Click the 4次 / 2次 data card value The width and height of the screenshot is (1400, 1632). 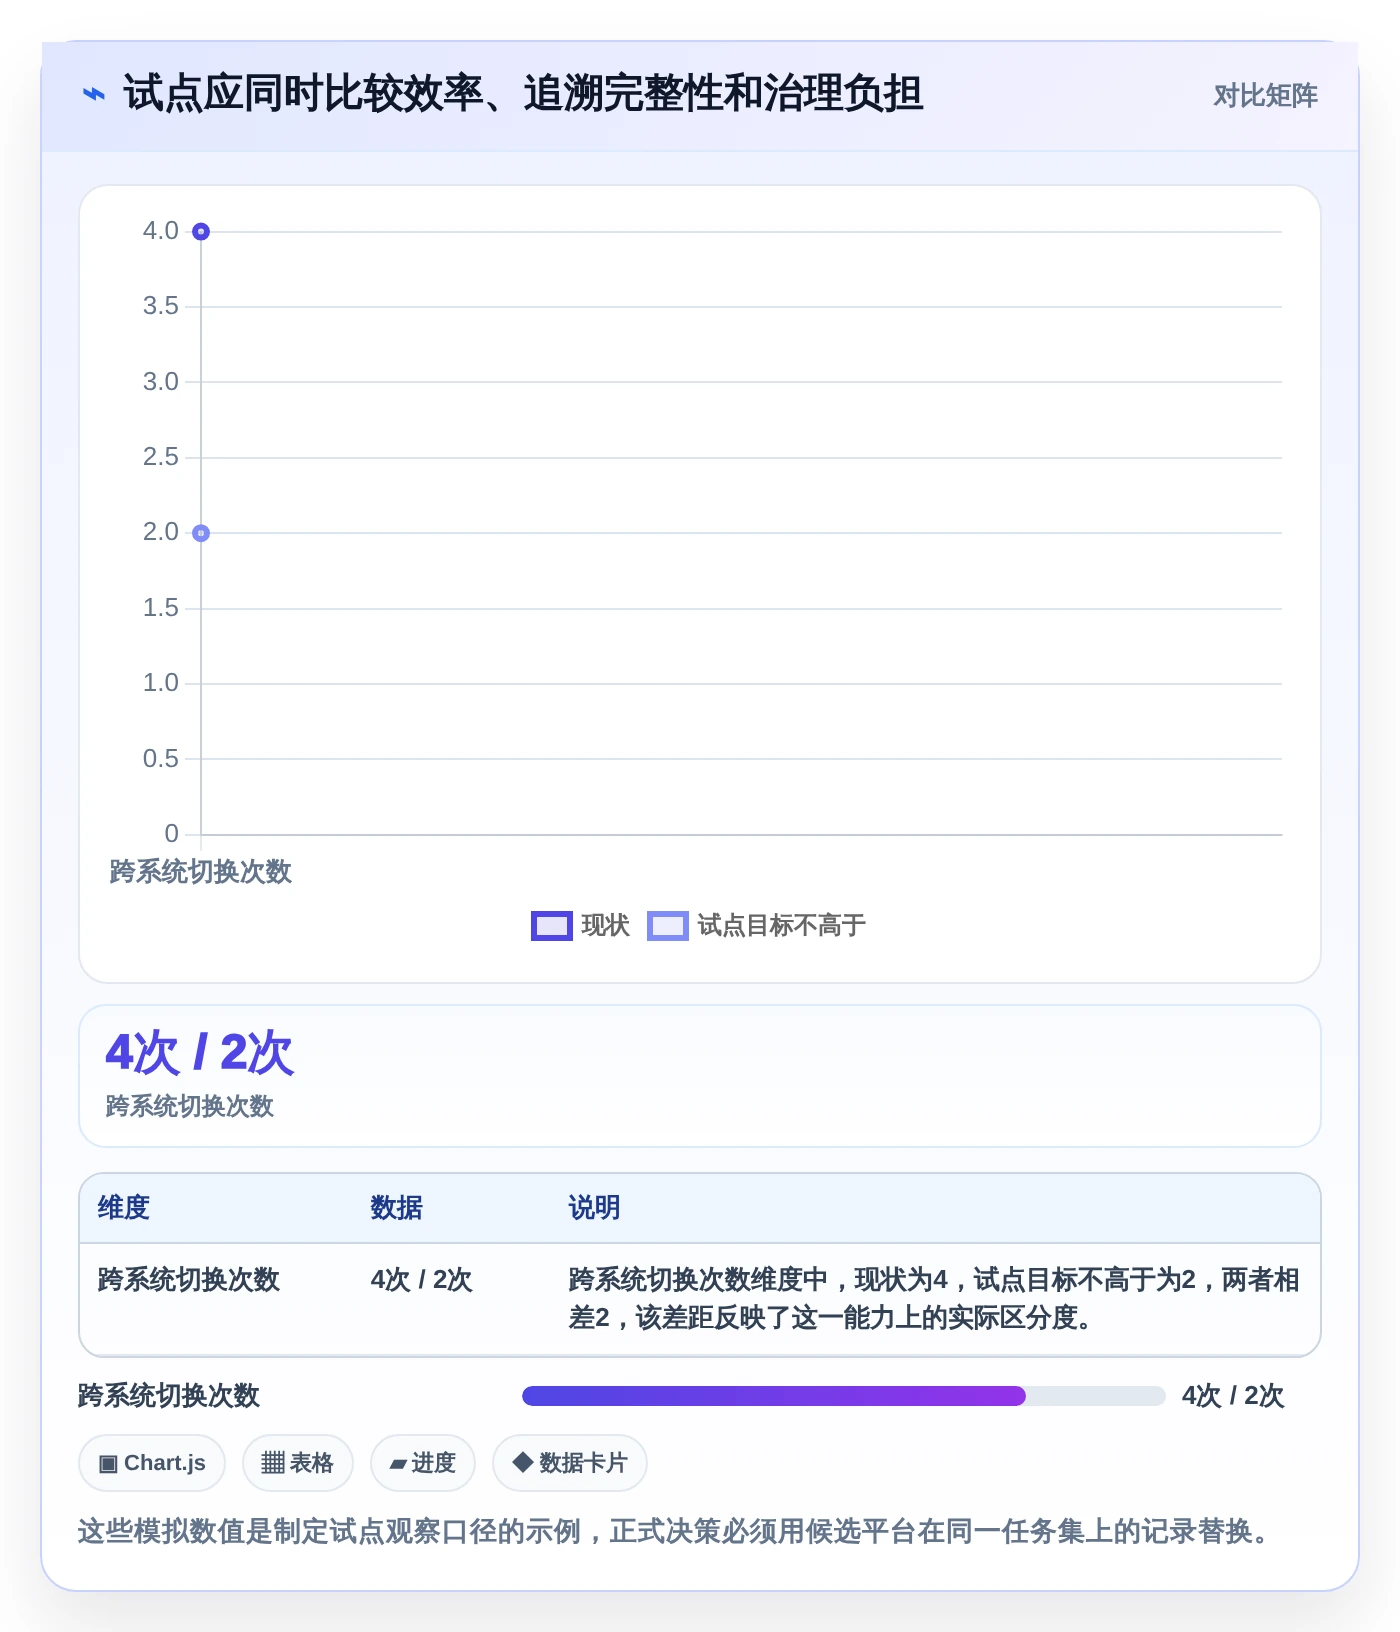[199, 1053]
